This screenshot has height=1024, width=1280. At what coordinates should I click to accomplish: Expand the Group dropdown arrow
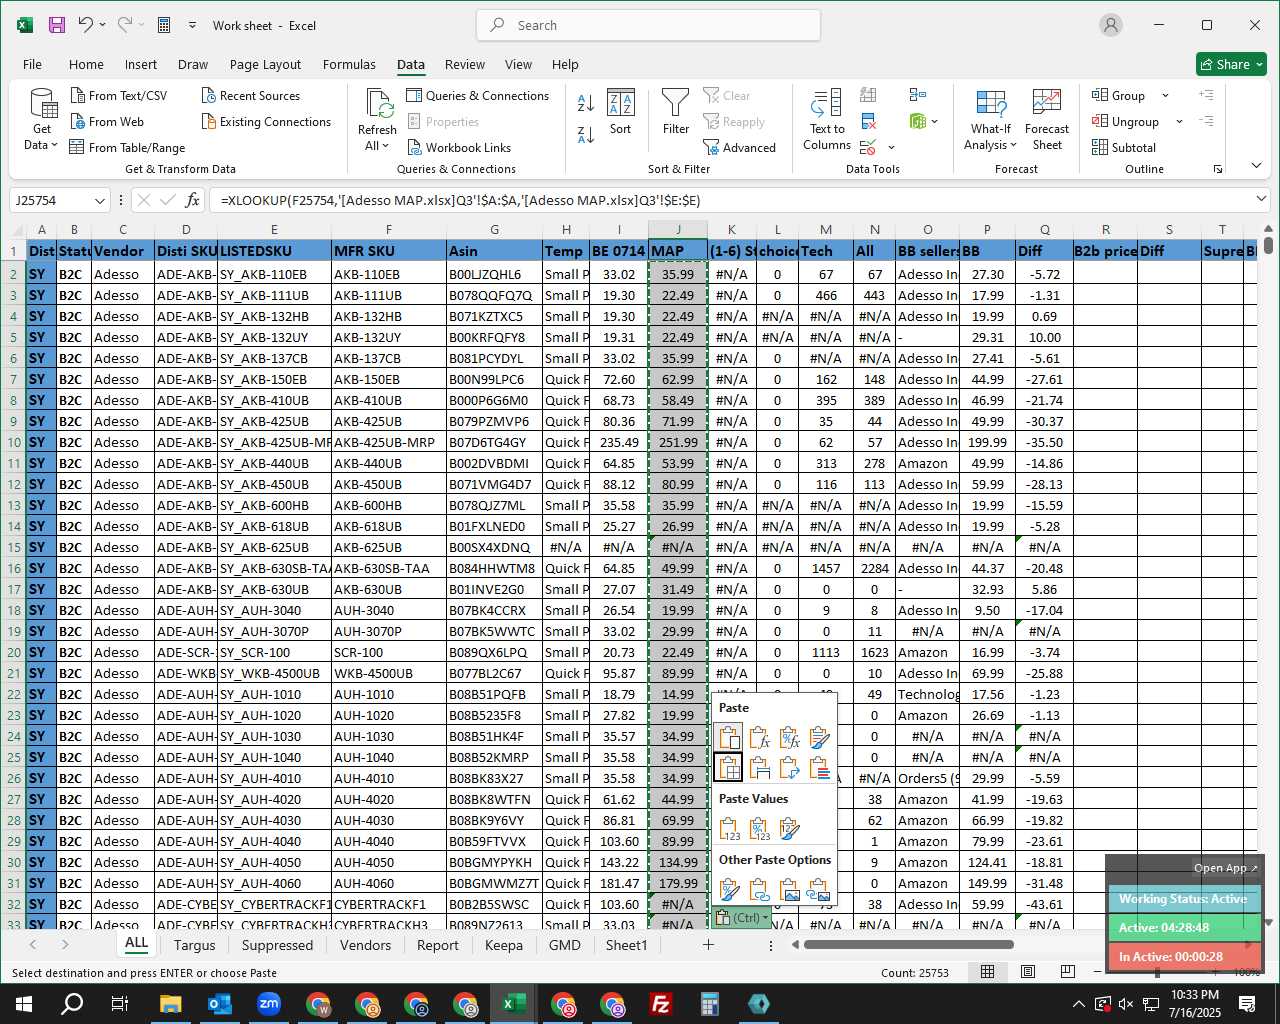coord(1165,96)
